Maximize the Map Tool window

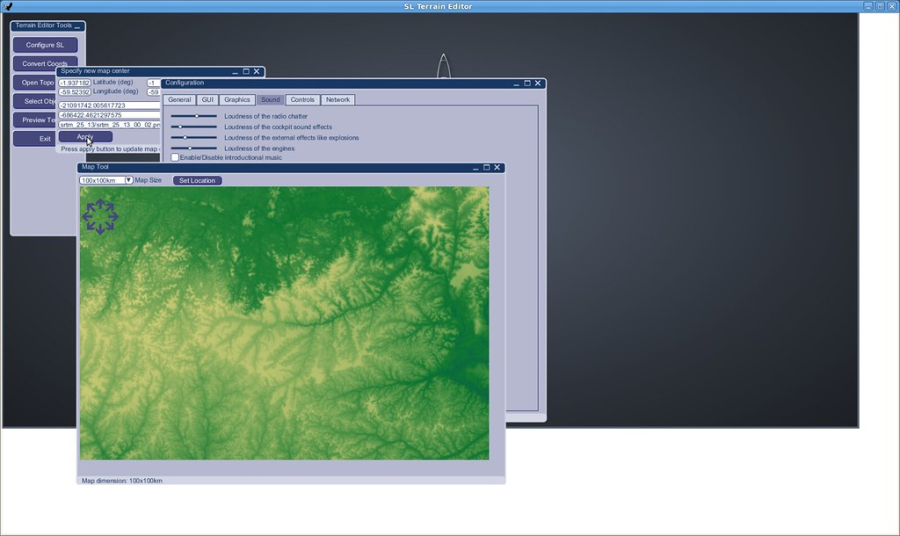[487, 167]
